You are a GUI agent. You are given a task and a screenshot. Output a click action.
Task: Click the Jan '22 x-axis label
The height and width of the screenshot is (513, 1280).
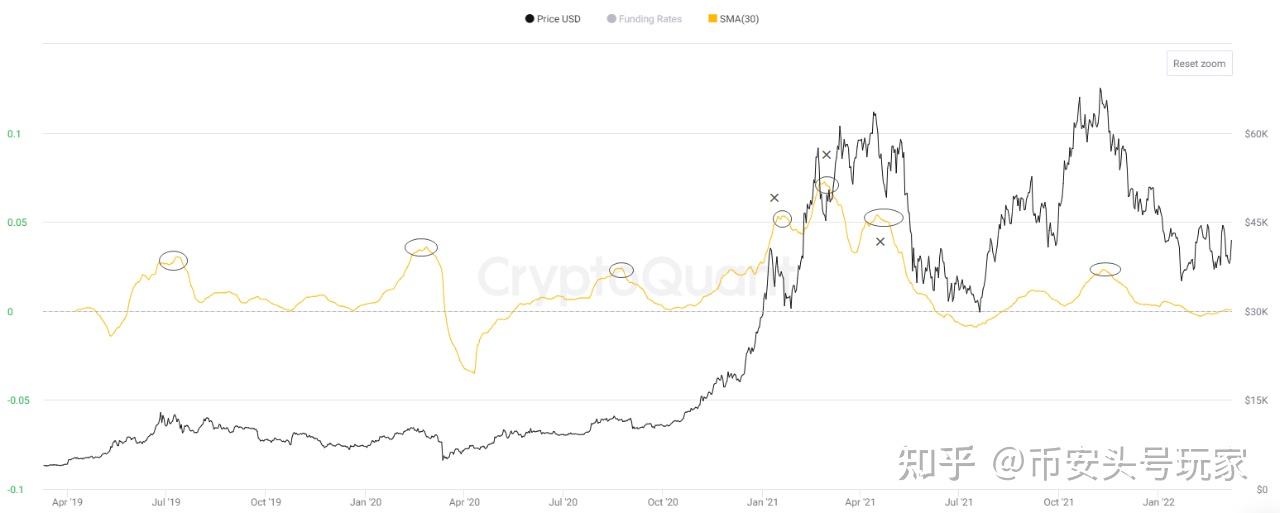(x=1158, y=502)
